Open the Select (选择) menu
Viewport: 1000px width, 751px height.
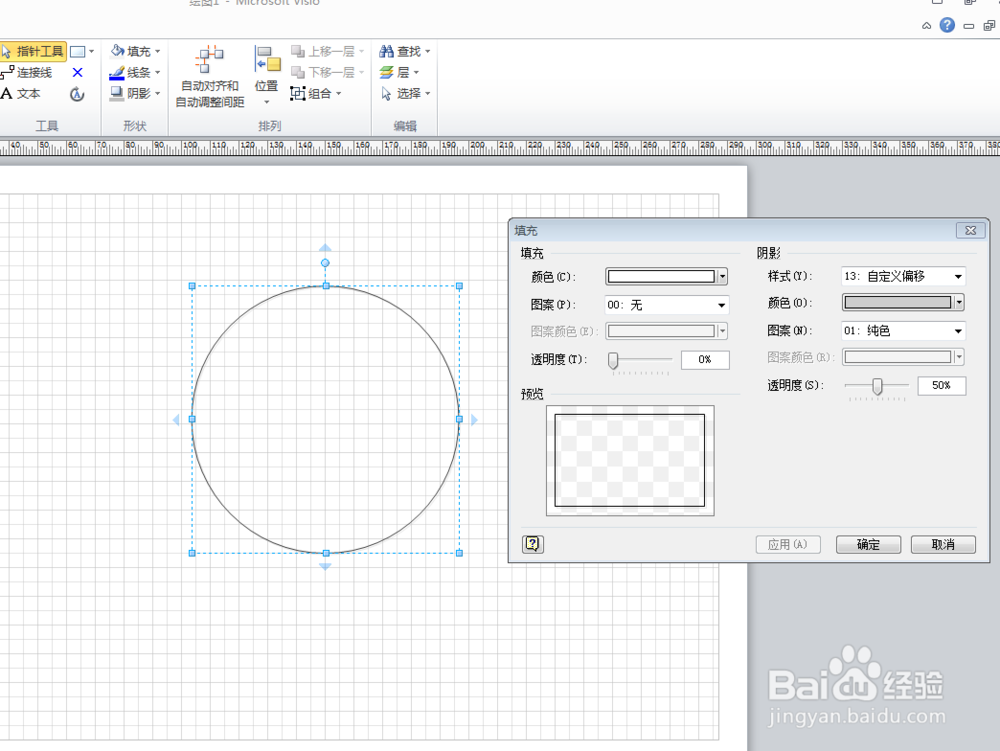click(405, 94)
